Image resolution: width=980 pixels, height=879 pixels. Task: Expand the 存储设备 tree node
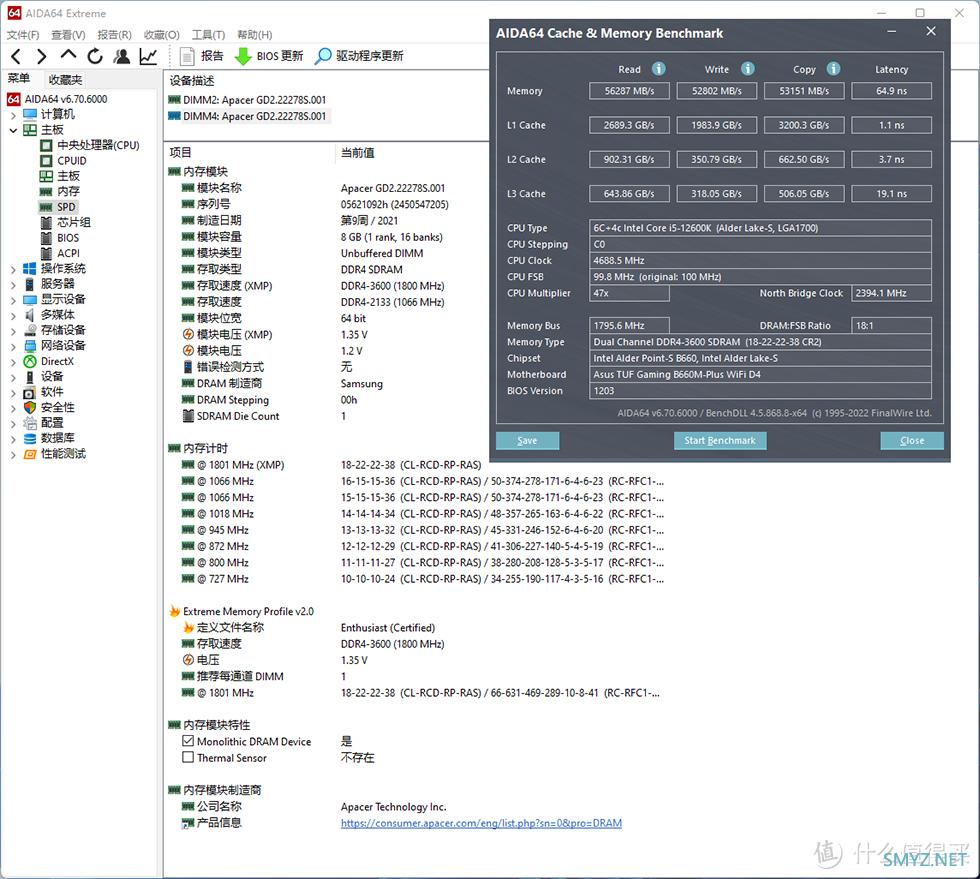click(x=13, y=331)
